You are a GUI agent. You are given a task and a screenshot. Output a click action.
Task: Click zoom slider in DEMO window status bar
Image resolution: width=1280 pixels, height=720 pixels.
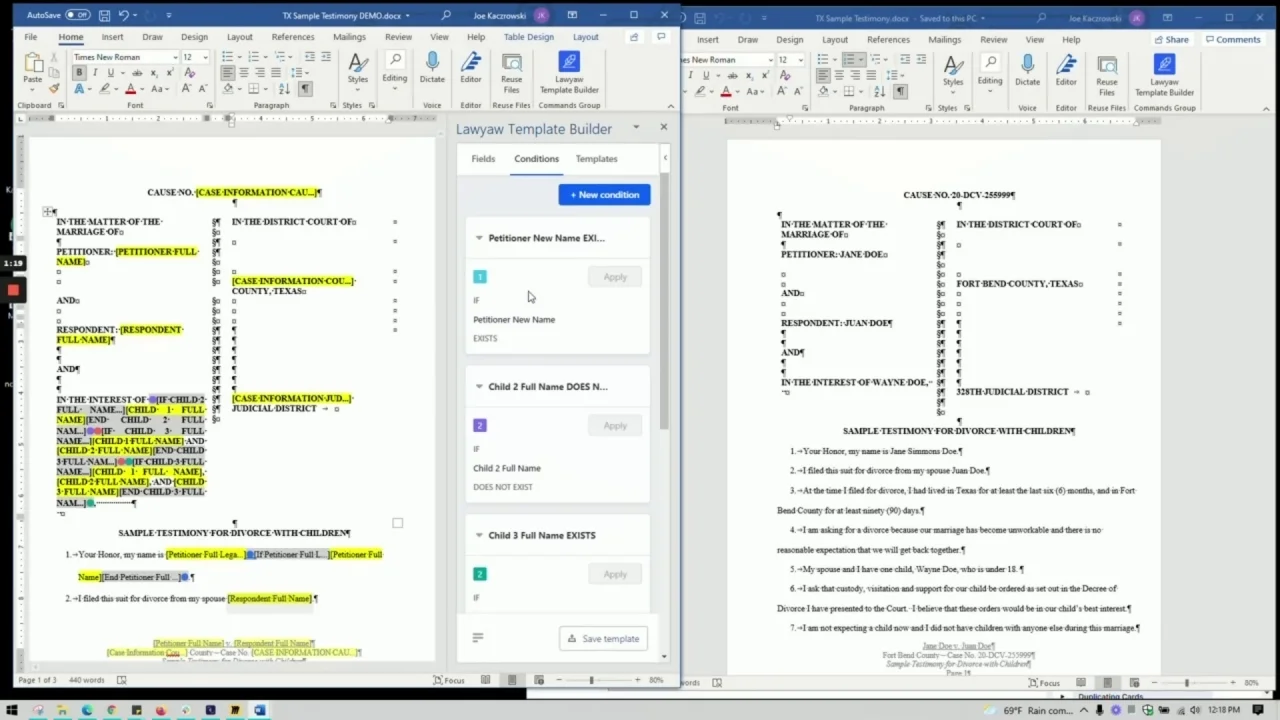click(x=591, y=681)
